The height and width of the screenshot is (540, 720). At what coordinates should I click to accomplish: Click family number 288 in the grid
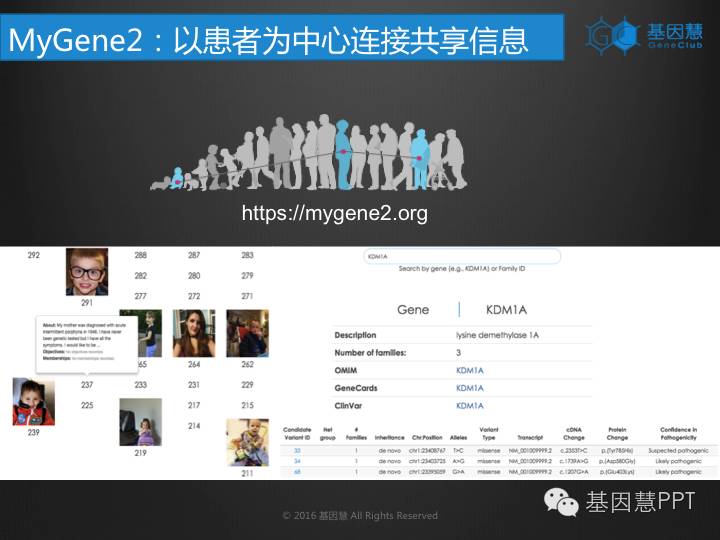pyautogui.click(x=141, y=256)
